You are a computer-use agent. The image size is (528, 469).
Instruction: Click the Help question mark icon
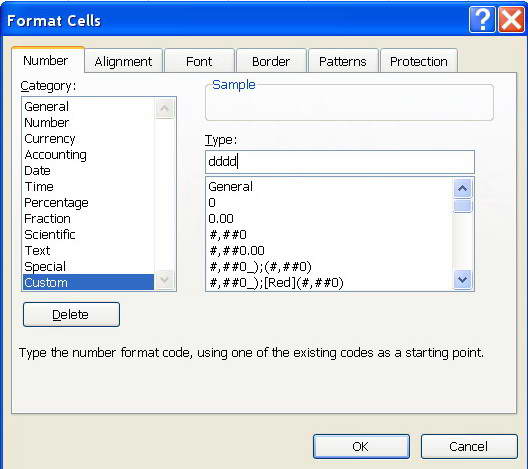pos(482,20)
